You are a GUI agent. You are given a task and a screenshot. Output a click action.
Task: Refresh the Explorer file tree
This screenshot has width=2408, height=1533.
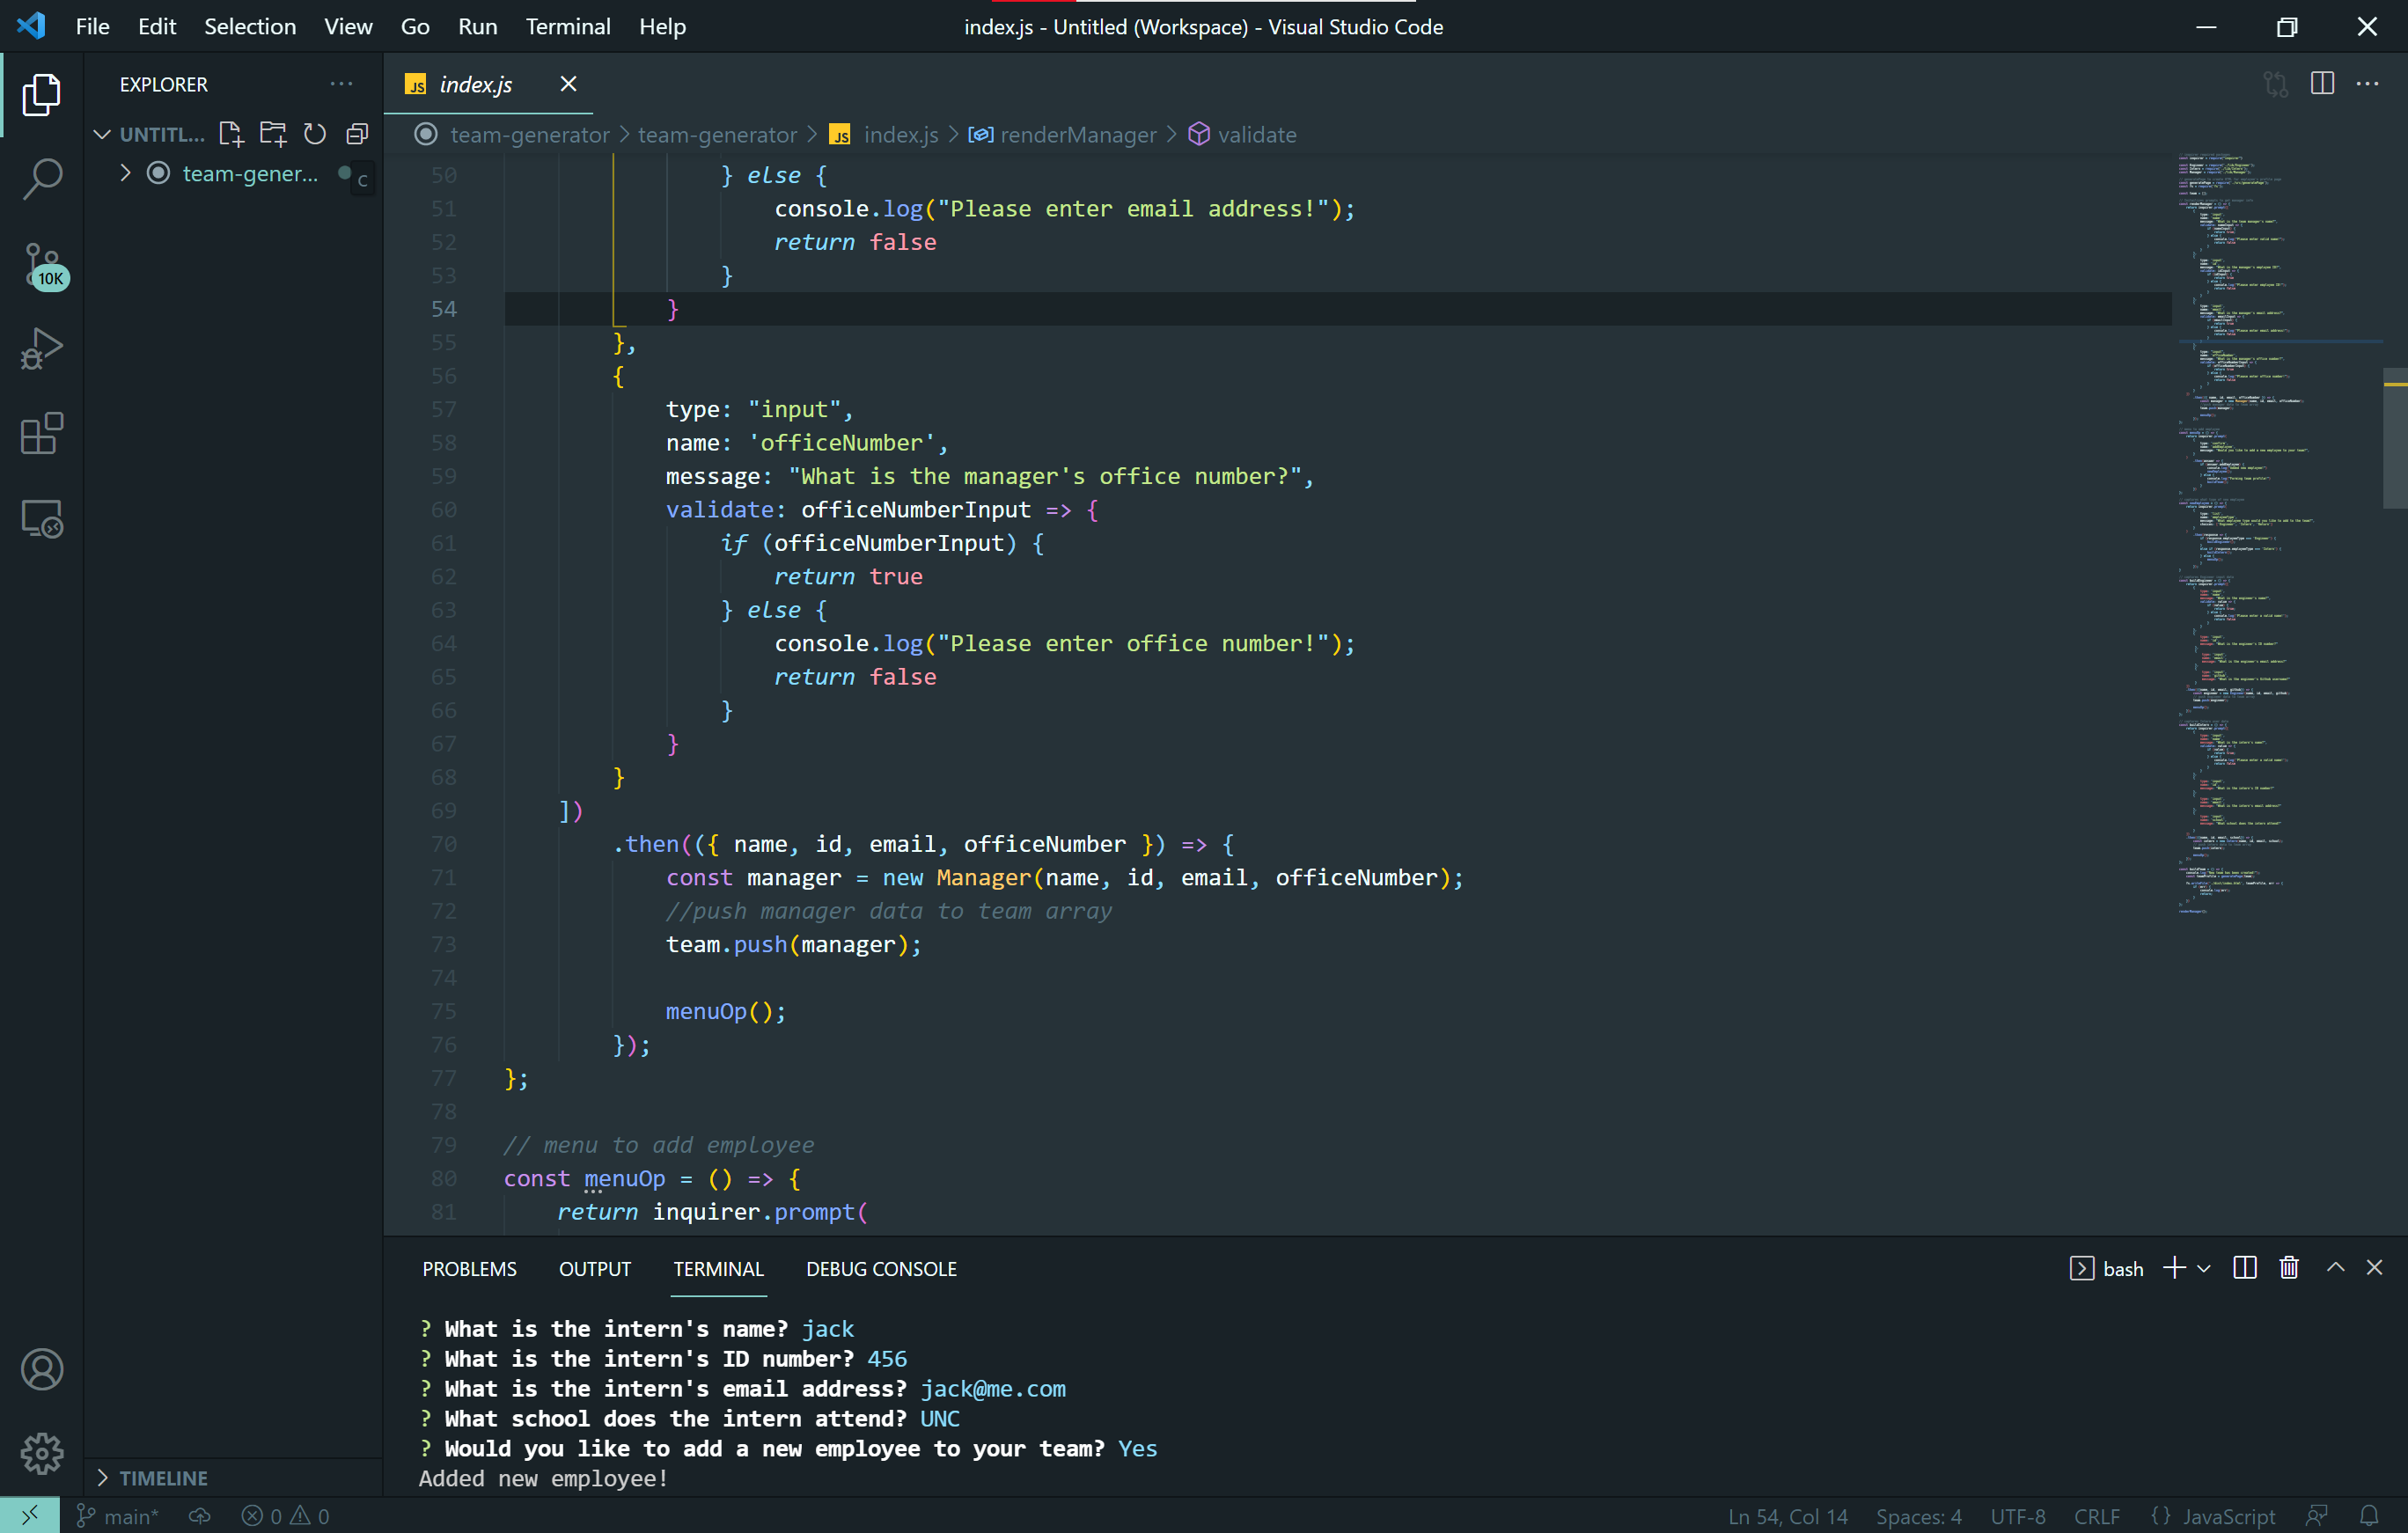tap(314, 133)
